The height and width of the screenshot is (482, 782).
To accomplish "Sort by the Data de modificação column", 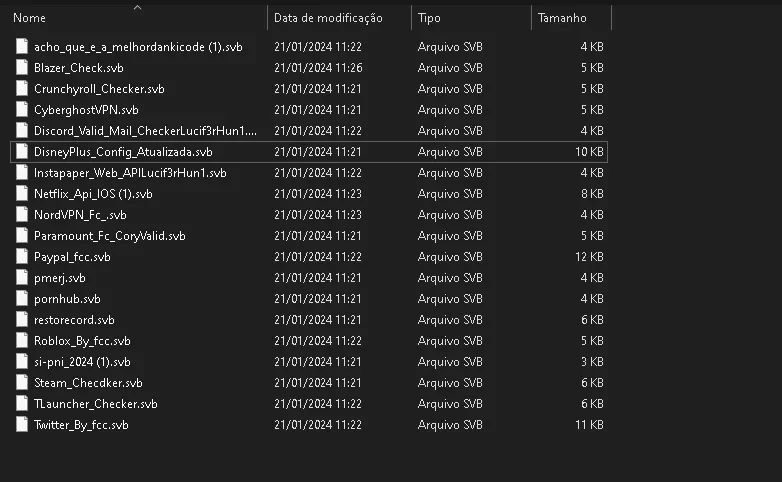I will point(328,18).
